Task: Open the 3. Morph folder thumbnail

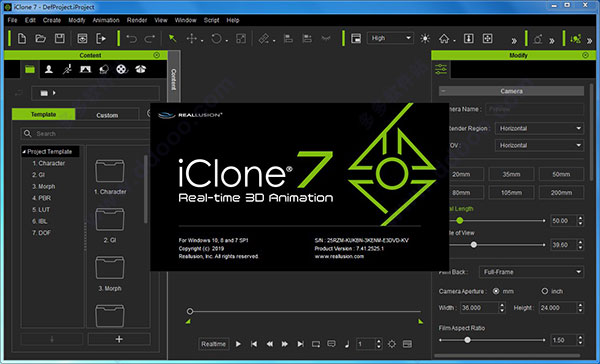Action: tap(110, 268)
